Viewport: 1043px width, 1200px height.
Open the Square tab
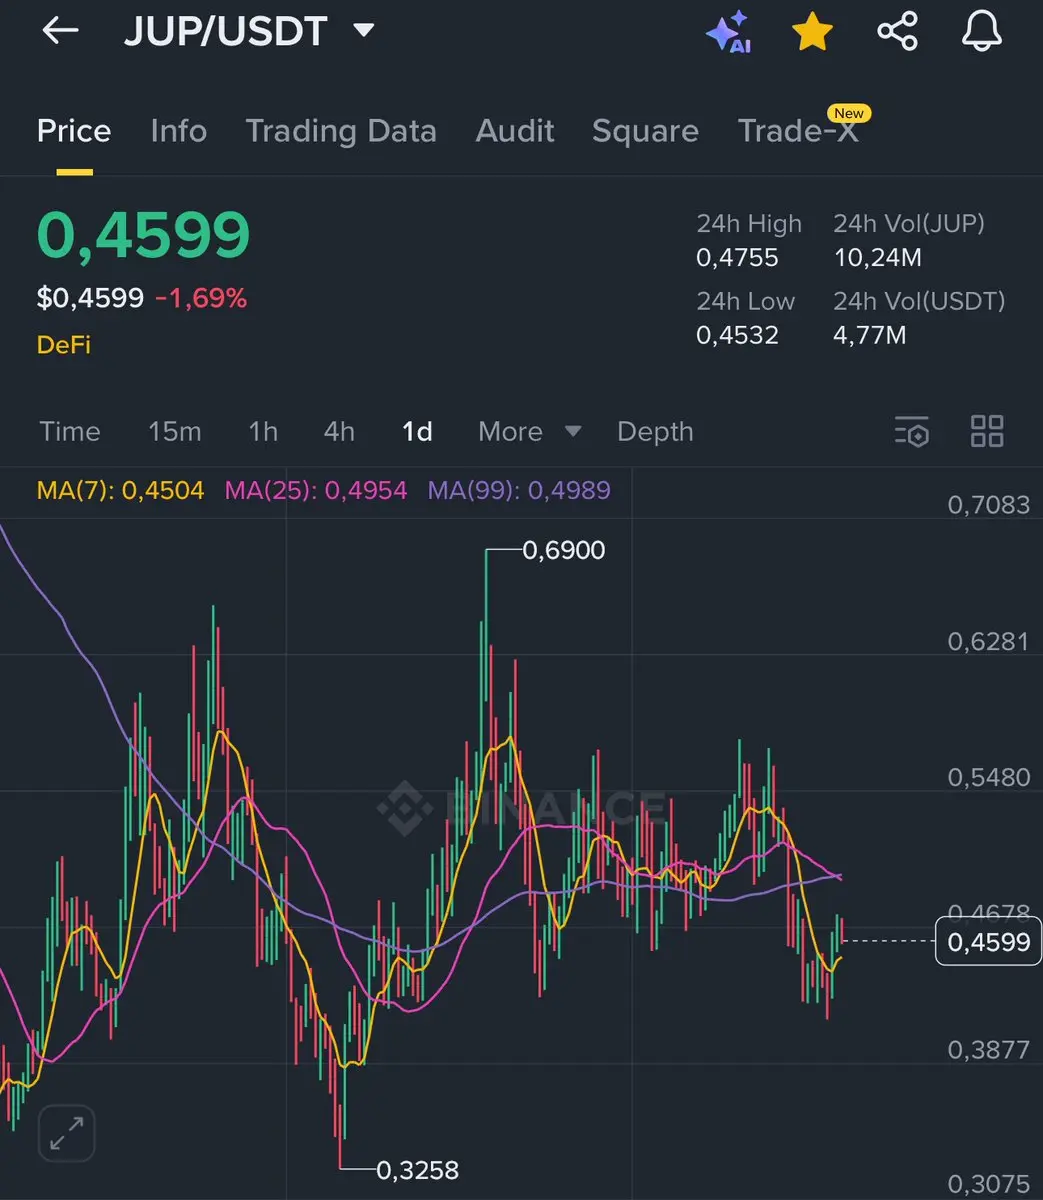point(645,131)
